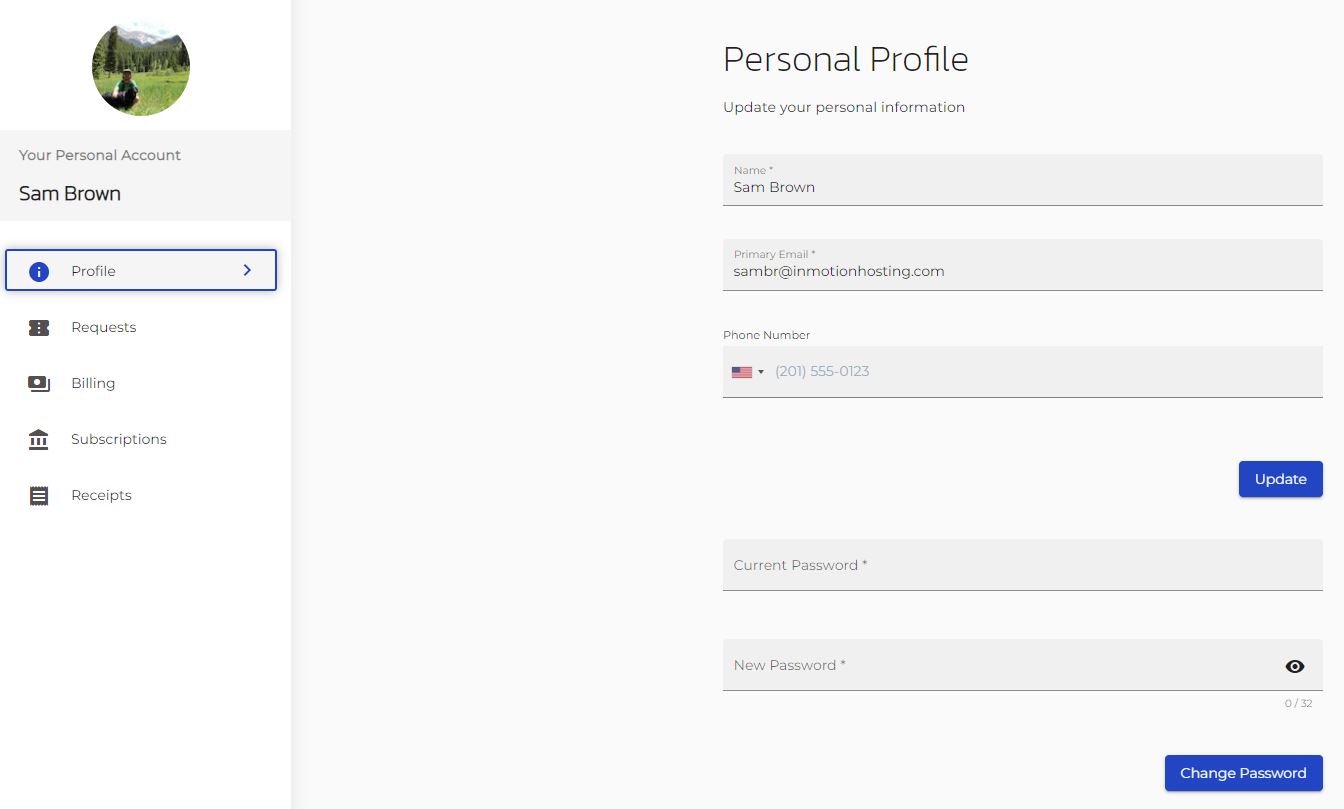Click into the Primary Email field
Viewport: 1344px width, 809px height.
1022,271
